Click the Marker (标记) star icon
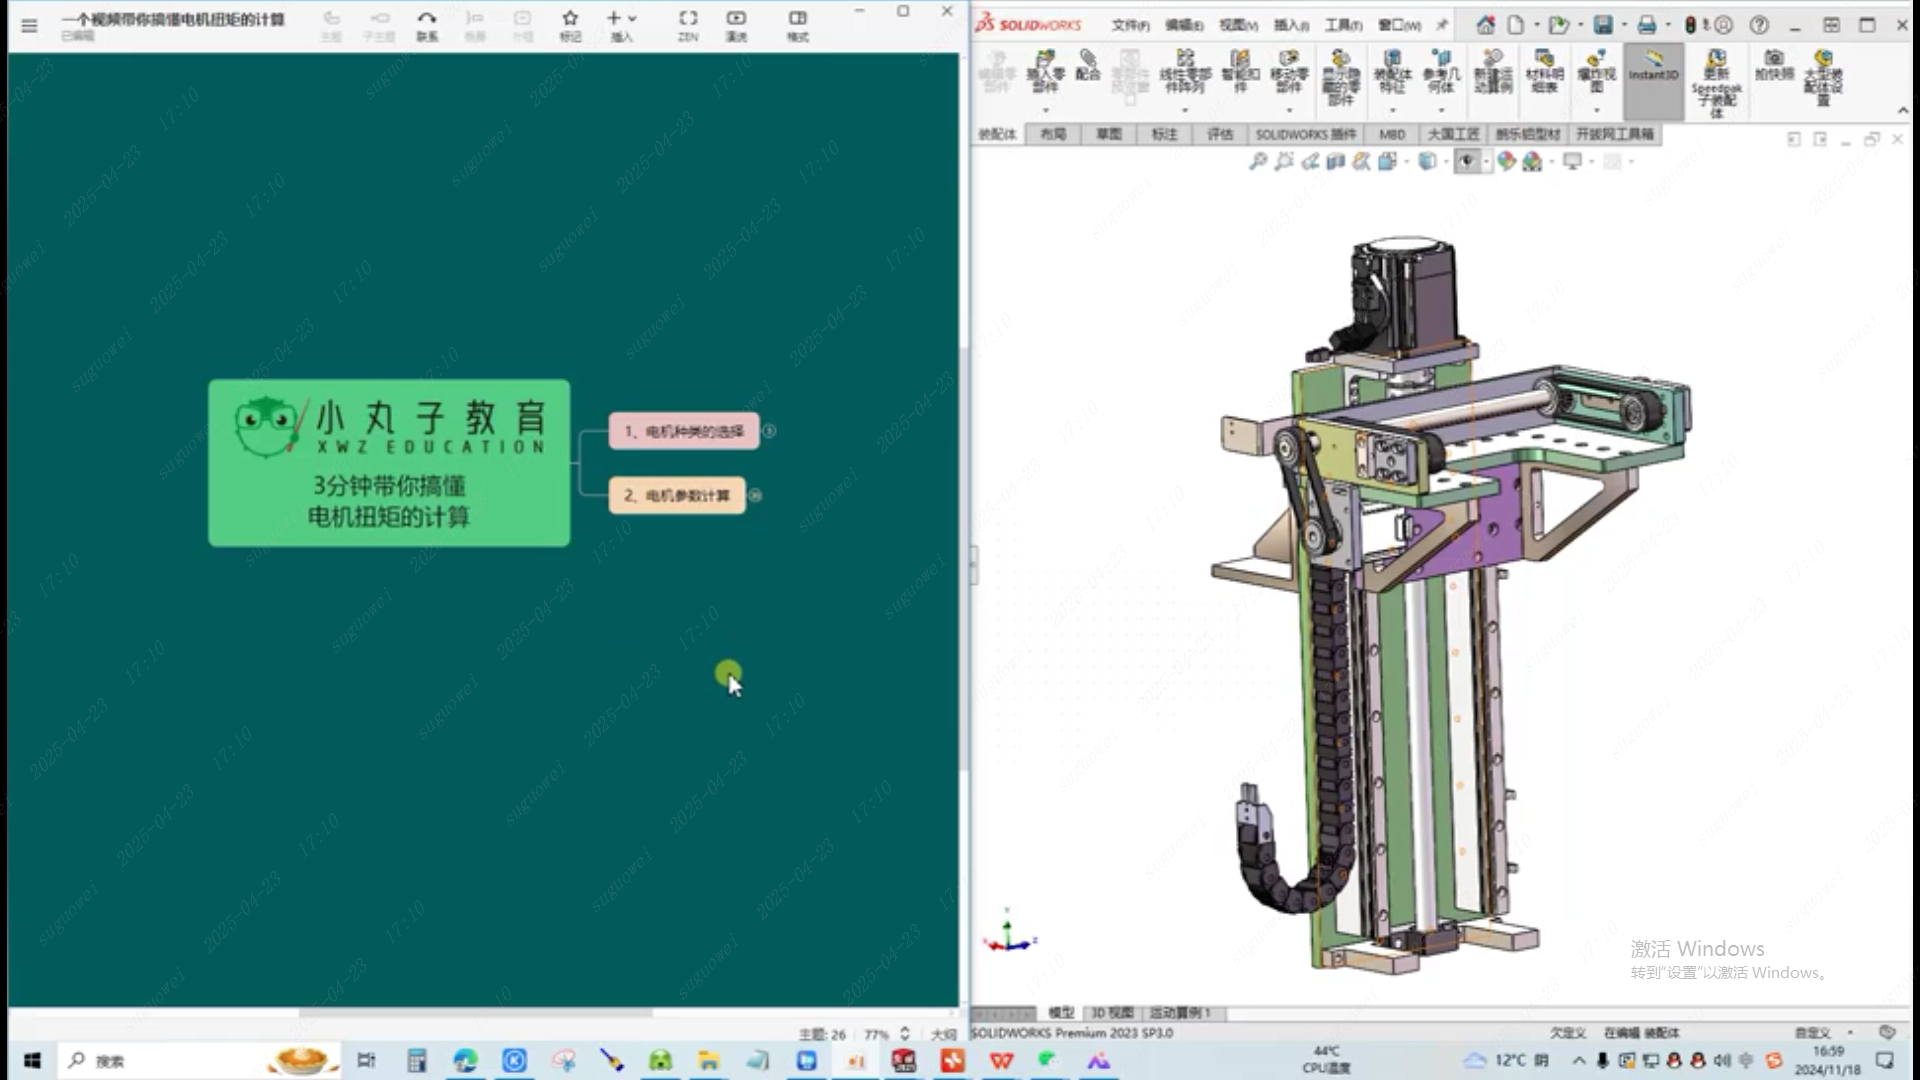This screenshot has height=1080, width=1920. point(570,25)
